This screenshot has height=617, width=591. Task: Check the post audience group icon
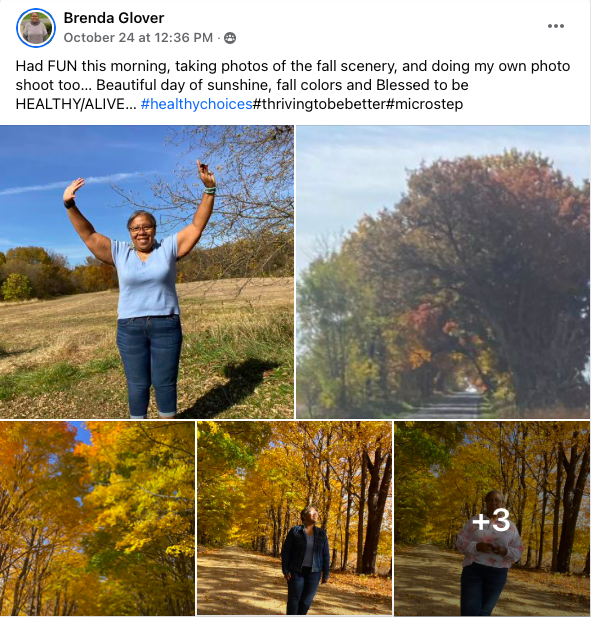click(230, 38)
